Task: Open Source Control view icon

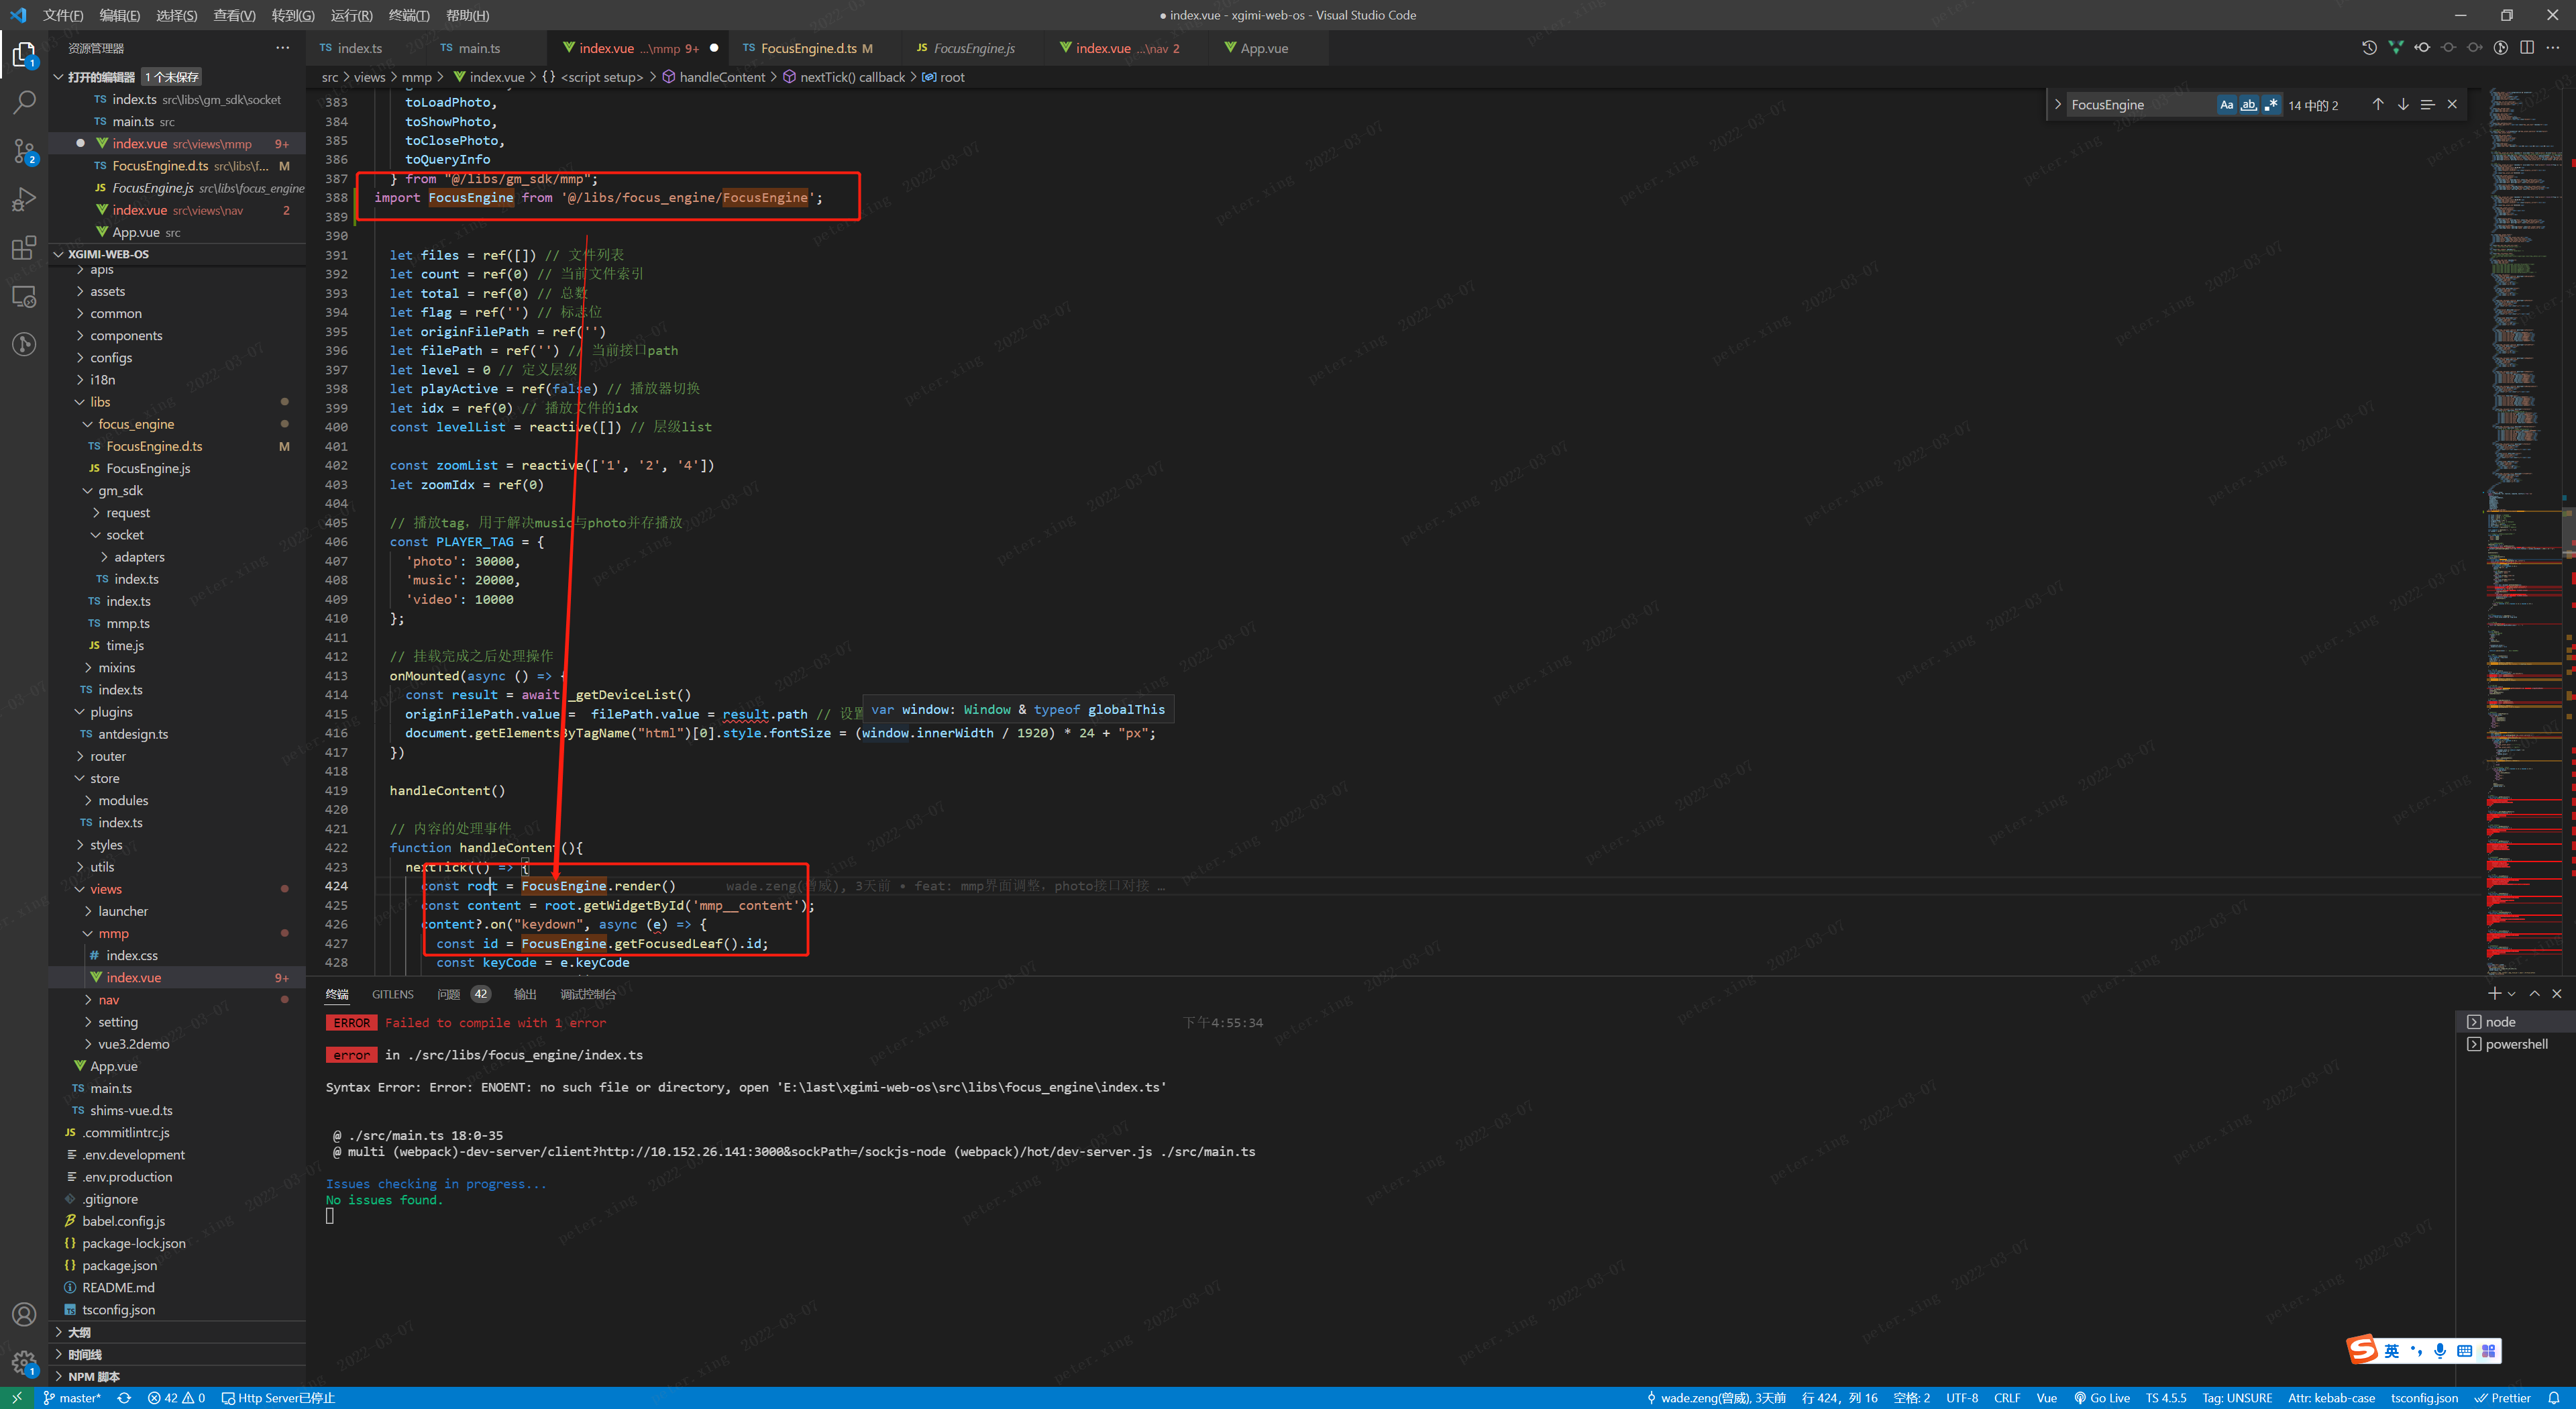Action: tap(24, 151)
